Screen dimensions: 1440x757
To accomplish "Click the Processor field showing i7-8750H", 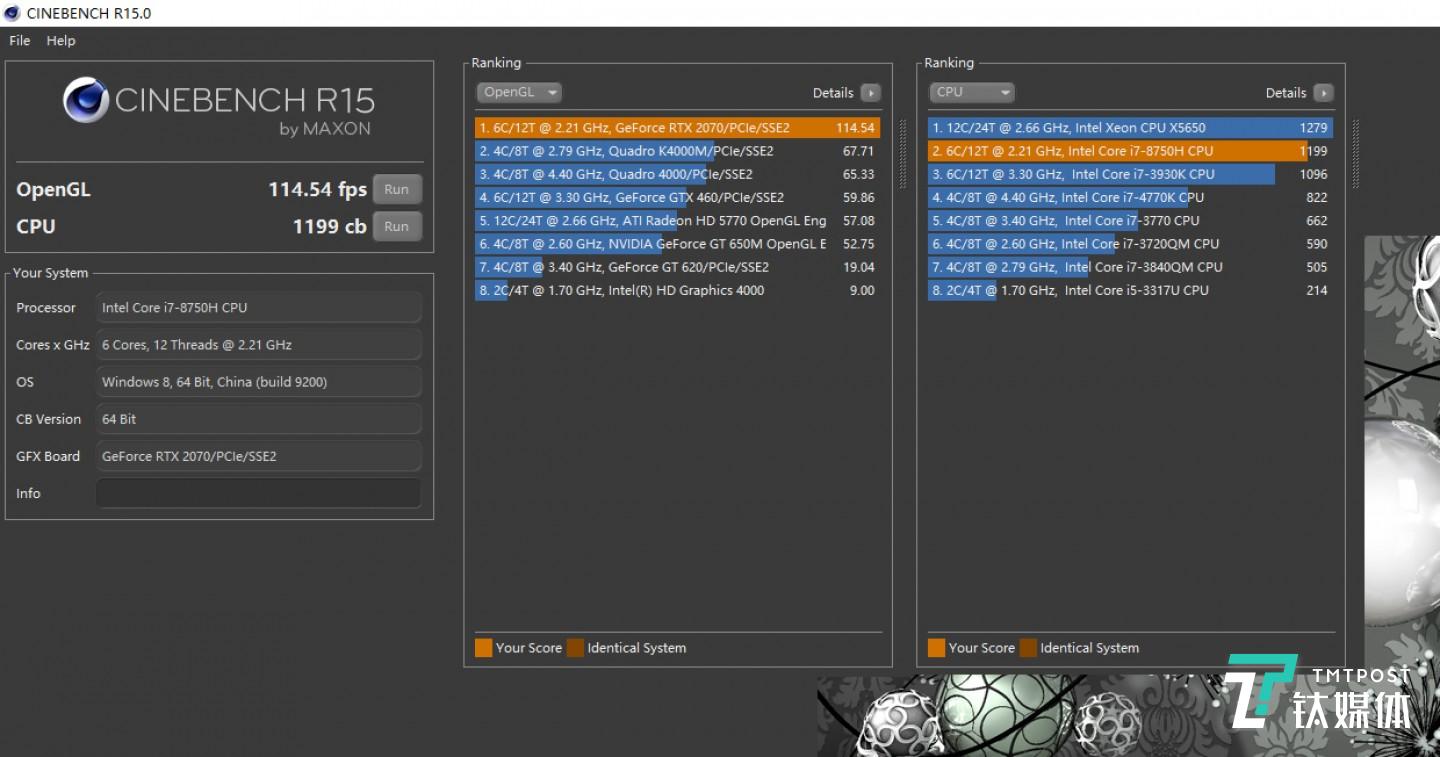I will 258,308.
